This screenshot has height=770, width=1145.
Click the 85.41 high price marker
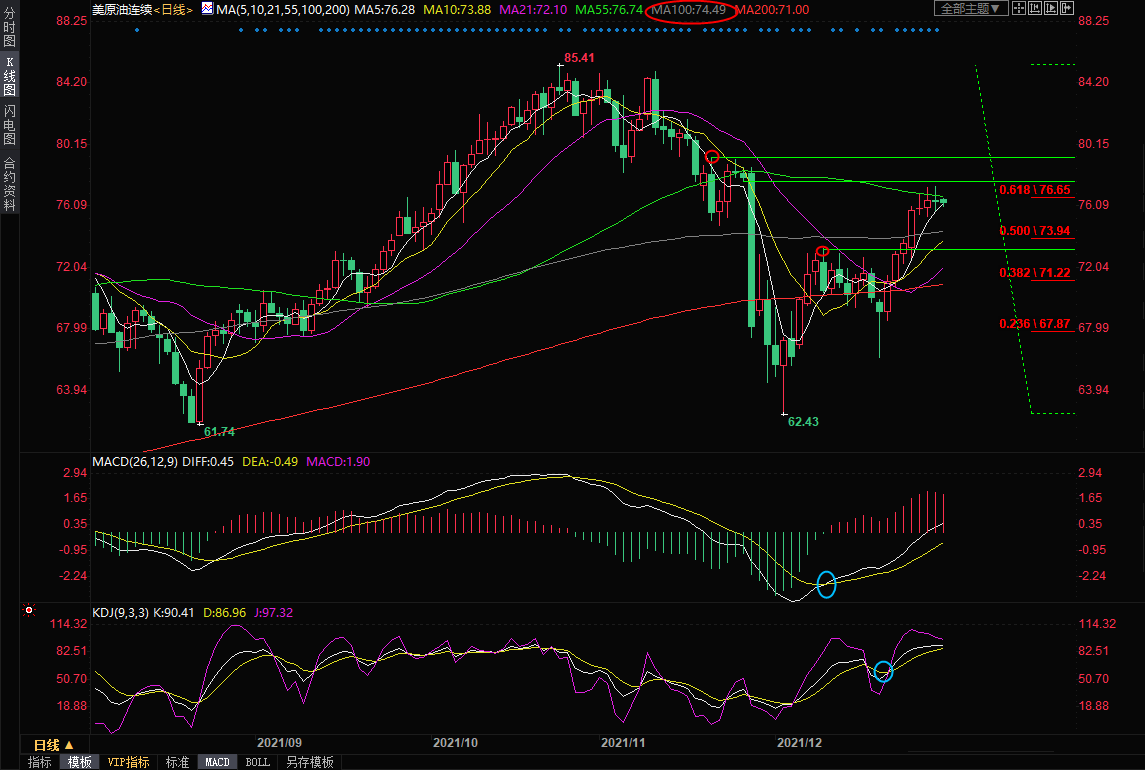coord(579,58)
